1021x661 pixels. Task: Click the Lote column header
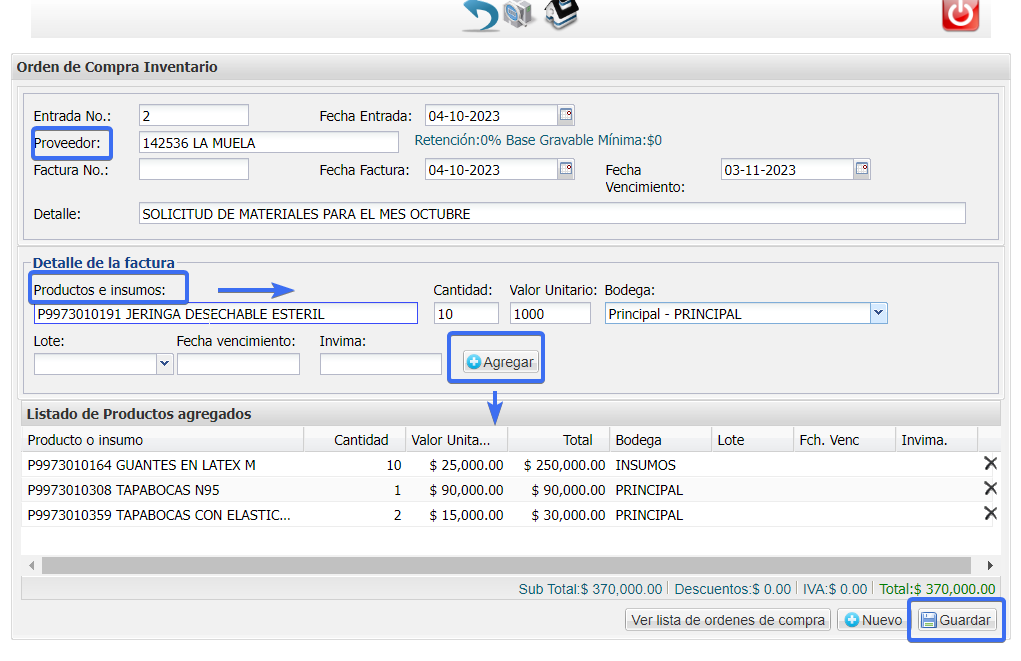click(x=753, y=440)
